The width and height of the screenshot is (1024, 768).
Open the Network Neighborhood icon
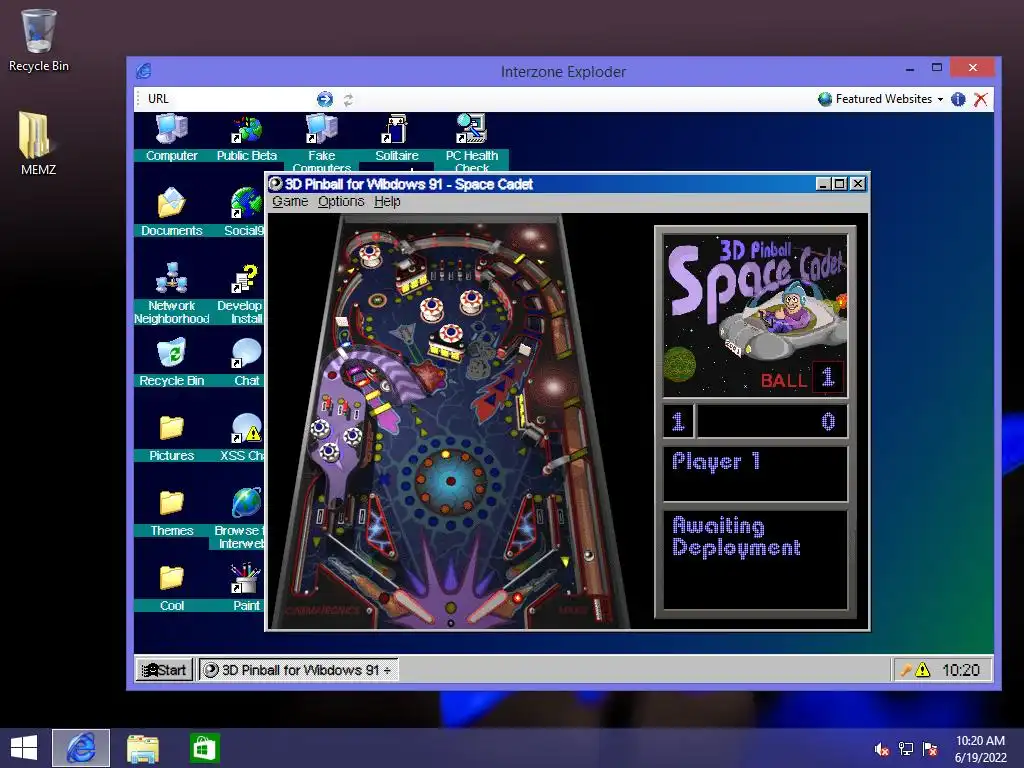172,278
